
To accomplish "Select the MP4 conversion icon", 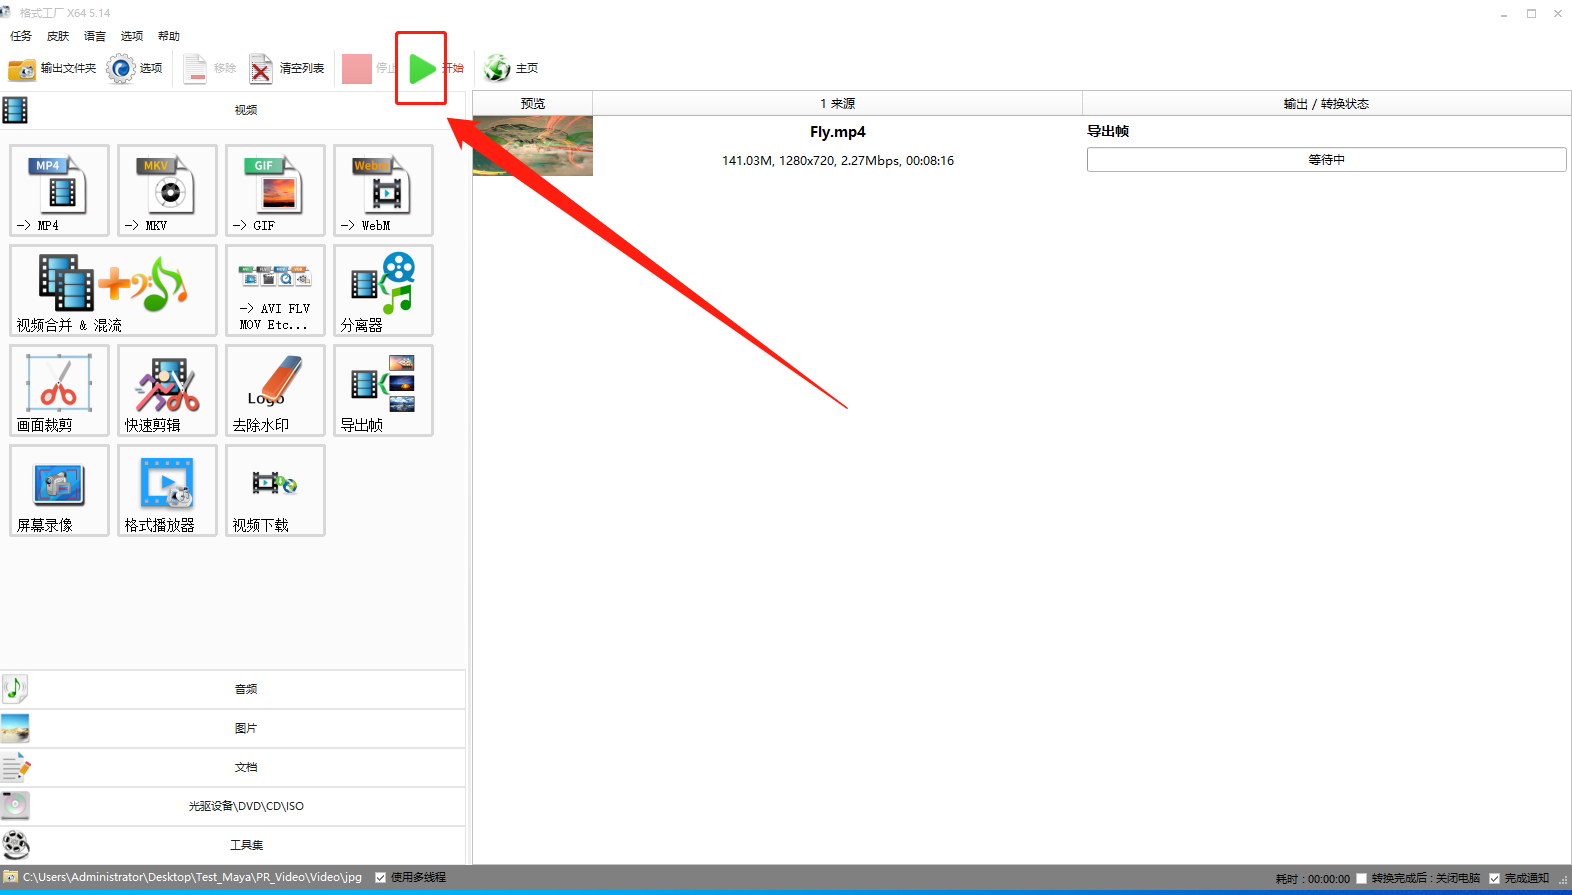I will point(59,190).
